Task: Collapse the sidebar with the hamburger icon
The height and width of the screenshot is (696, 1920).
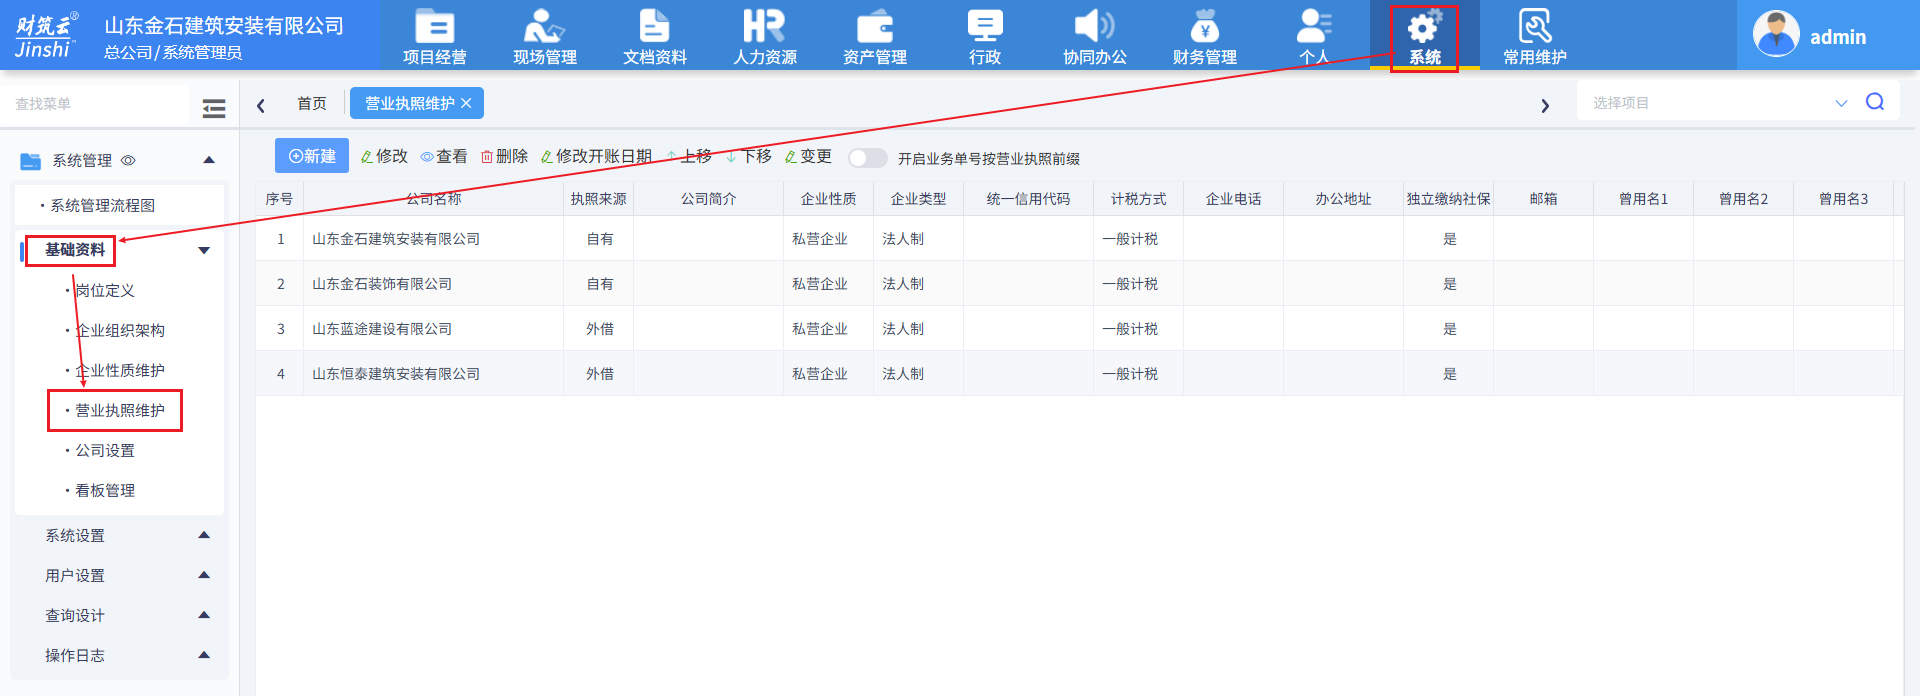Action: [214, 108]
